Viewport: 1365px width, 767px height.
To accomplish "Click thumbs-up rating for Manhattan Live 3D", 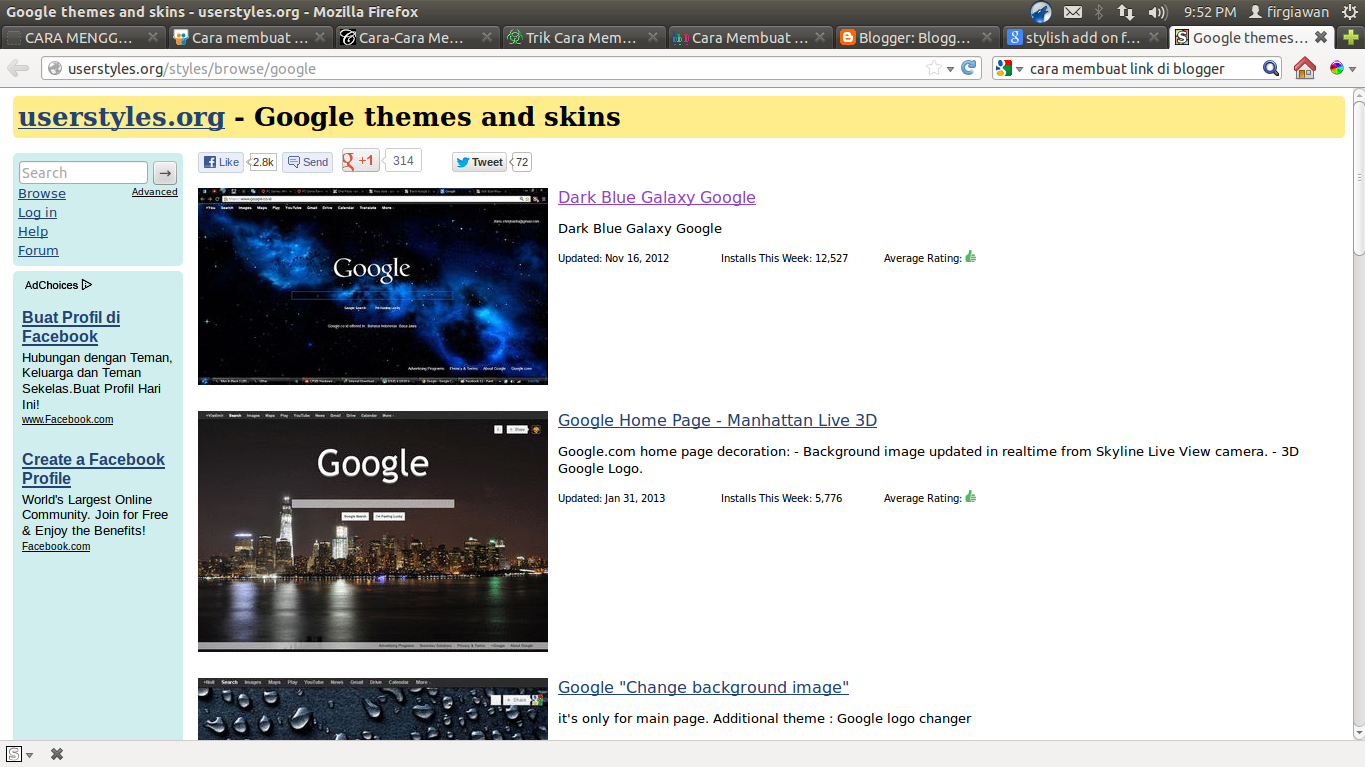I will click(x=970, y=497).
